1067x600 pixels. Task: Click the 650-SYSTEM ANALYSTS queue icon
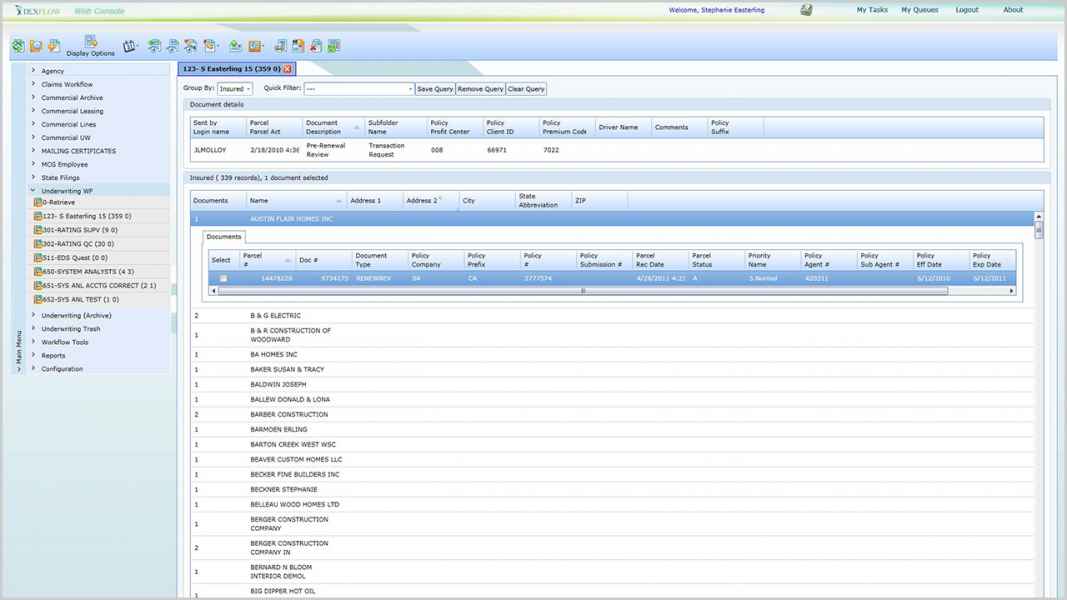38,272
